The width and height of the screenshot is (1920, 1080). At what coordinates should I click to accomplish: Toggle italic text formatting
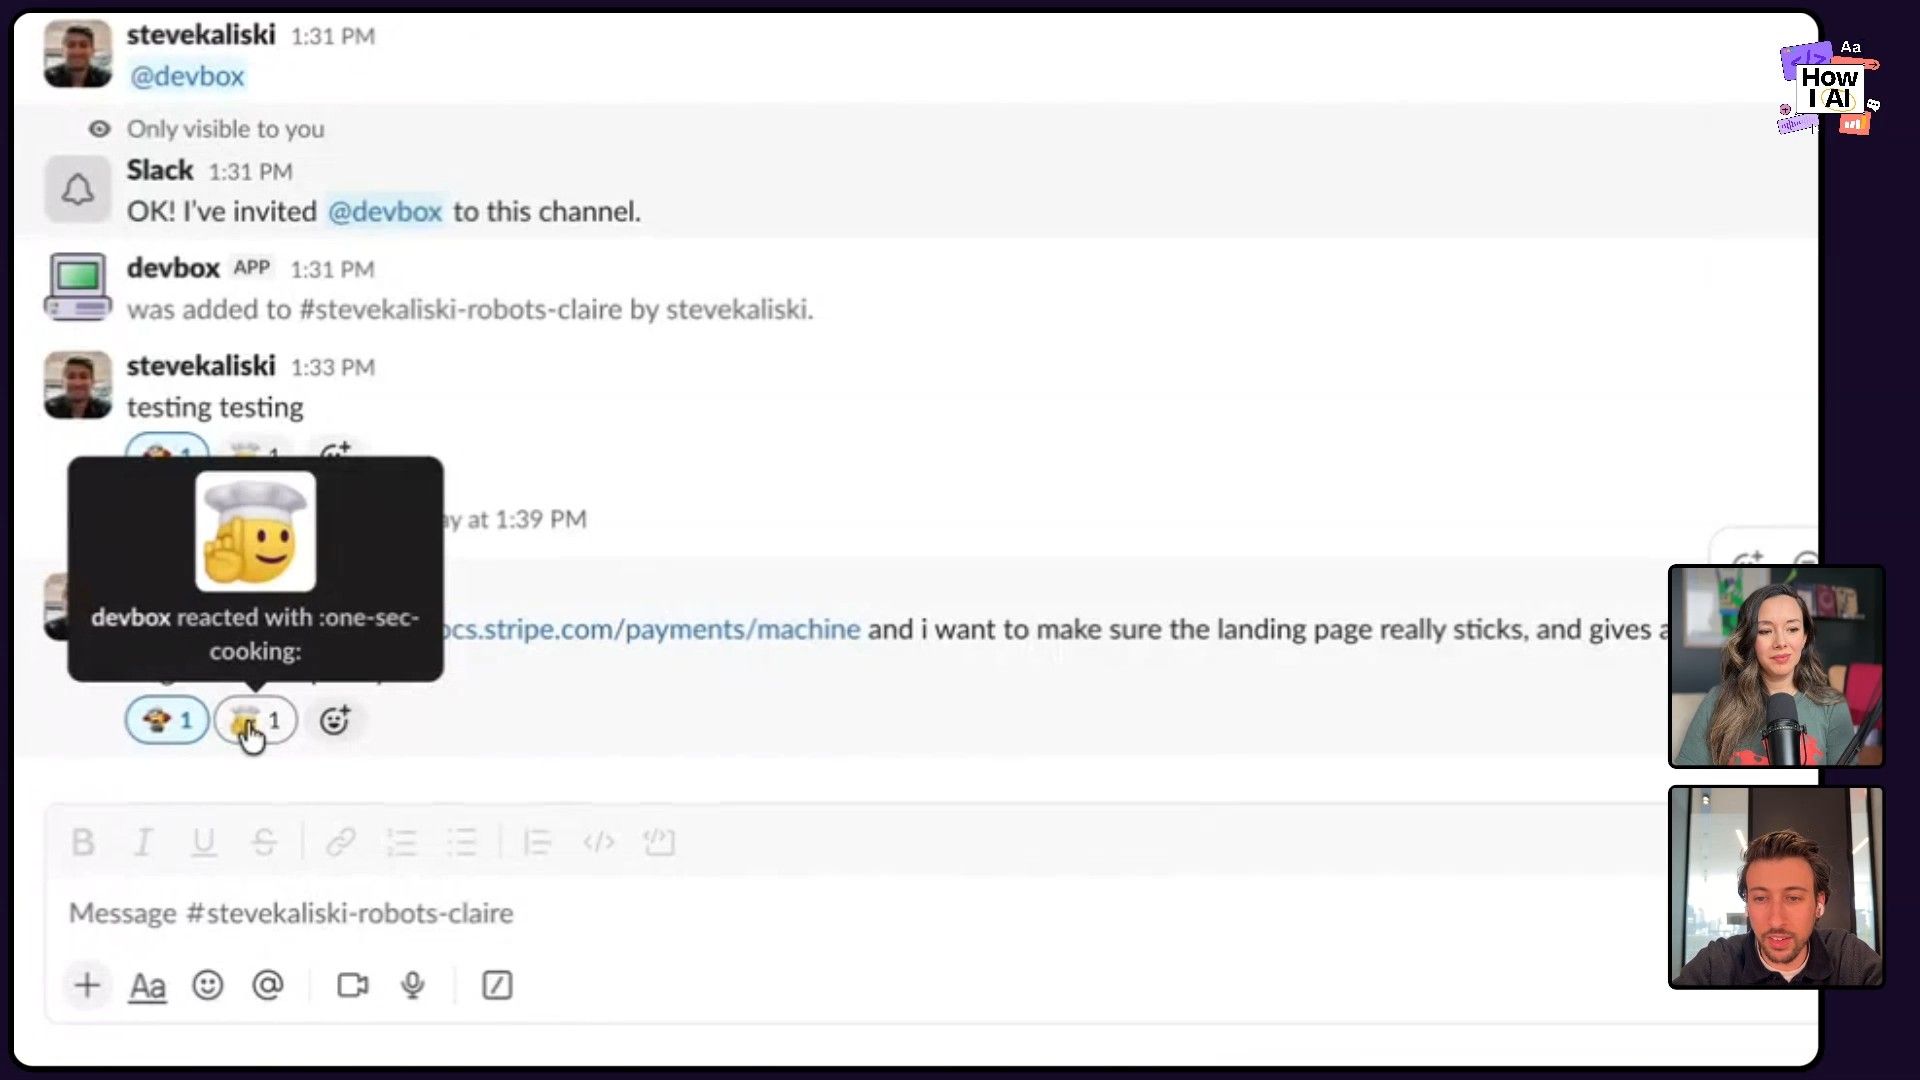coord(143,843)
